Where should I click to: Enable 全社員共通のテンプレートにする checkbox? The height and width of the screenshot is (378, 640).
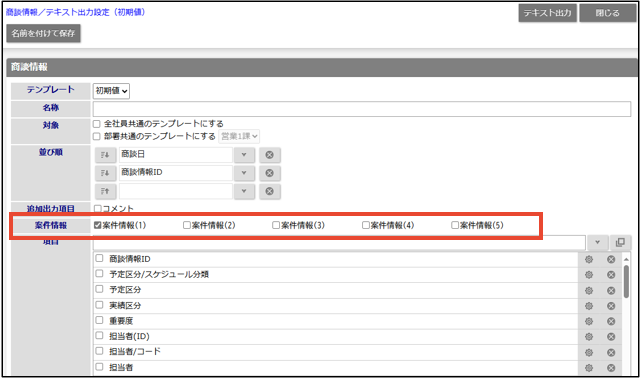[97, 124]
